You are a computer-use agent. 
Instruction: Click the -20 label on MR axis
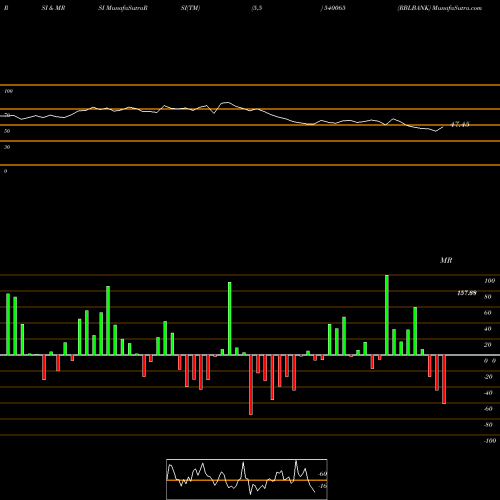click(x=488, y=377)
